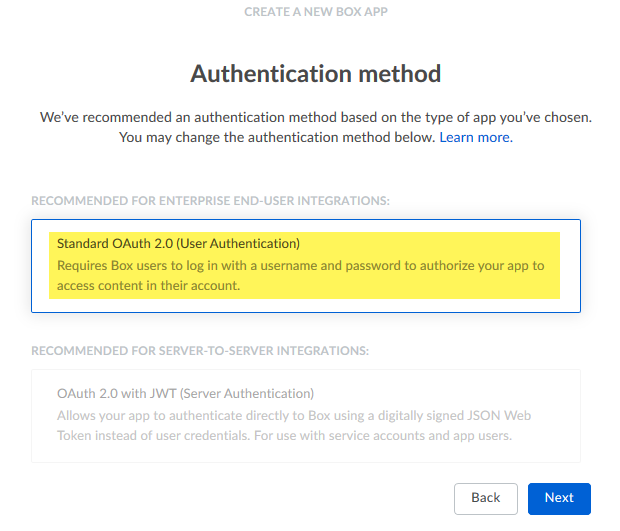Click the Enterprise End-User Integrations section label
Screen dimensions: 620x531
[210, 201]
